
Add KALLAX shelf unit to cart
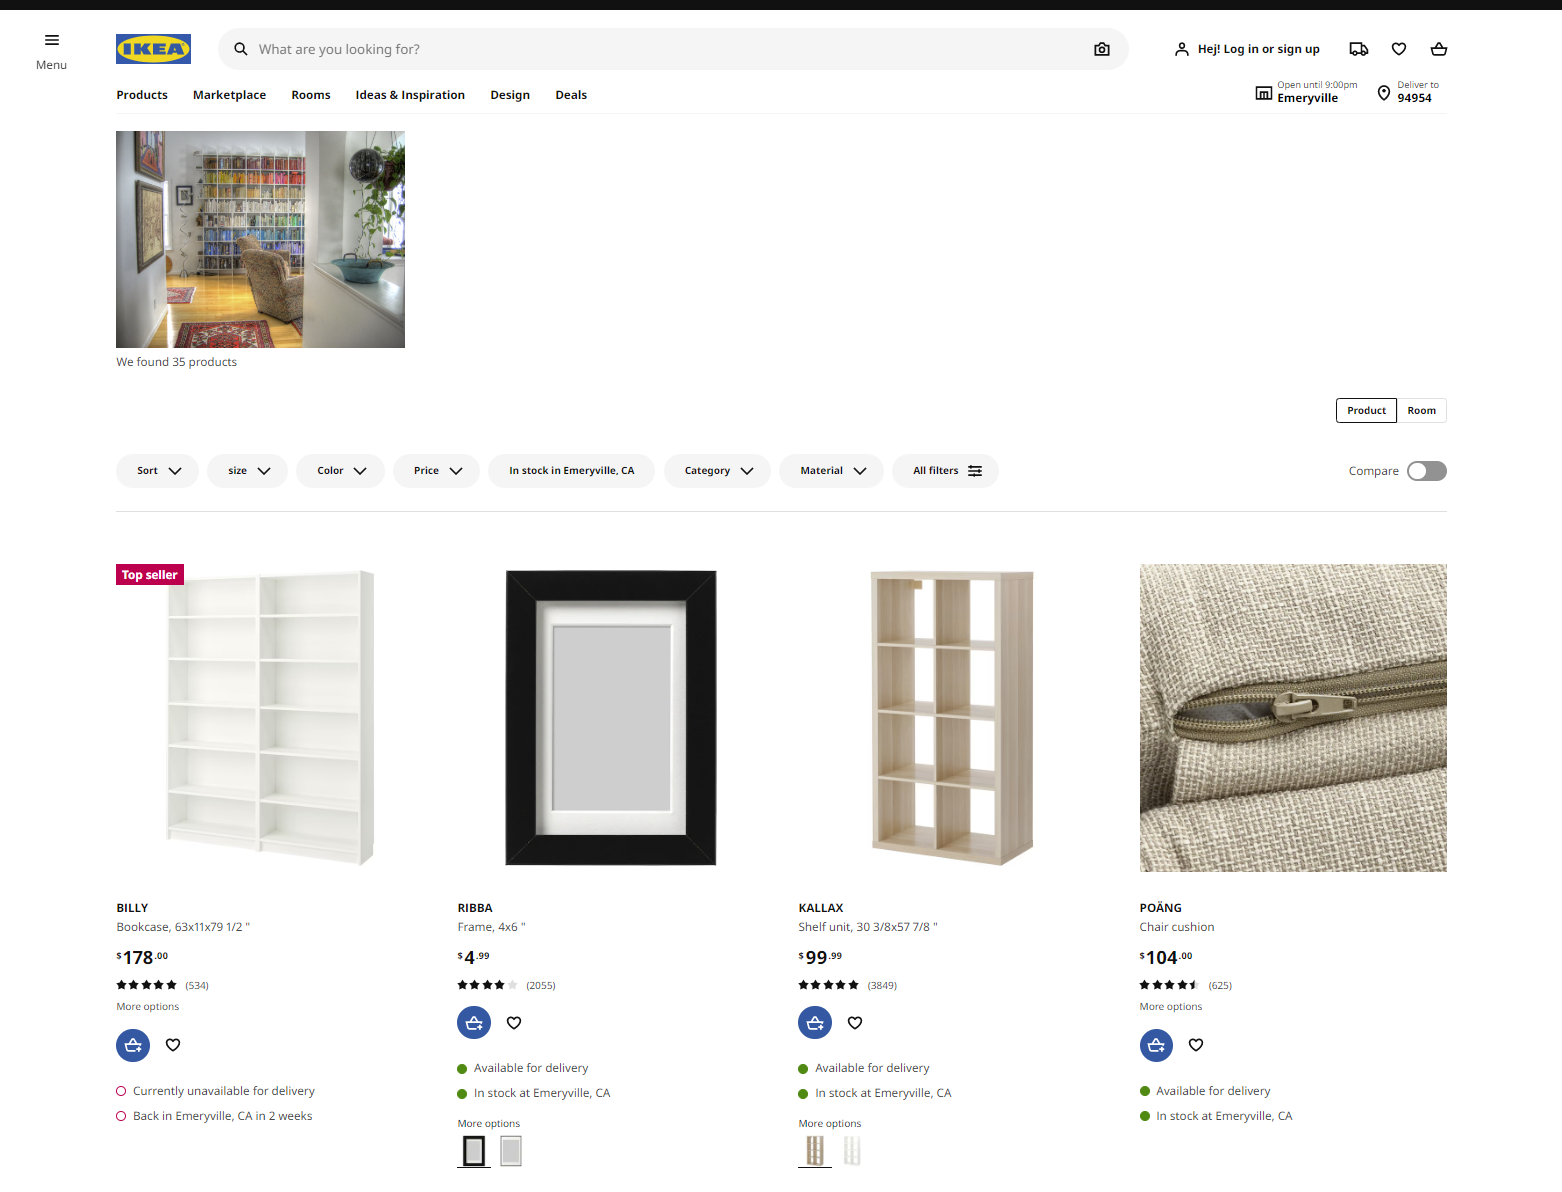coord(814,1022)
